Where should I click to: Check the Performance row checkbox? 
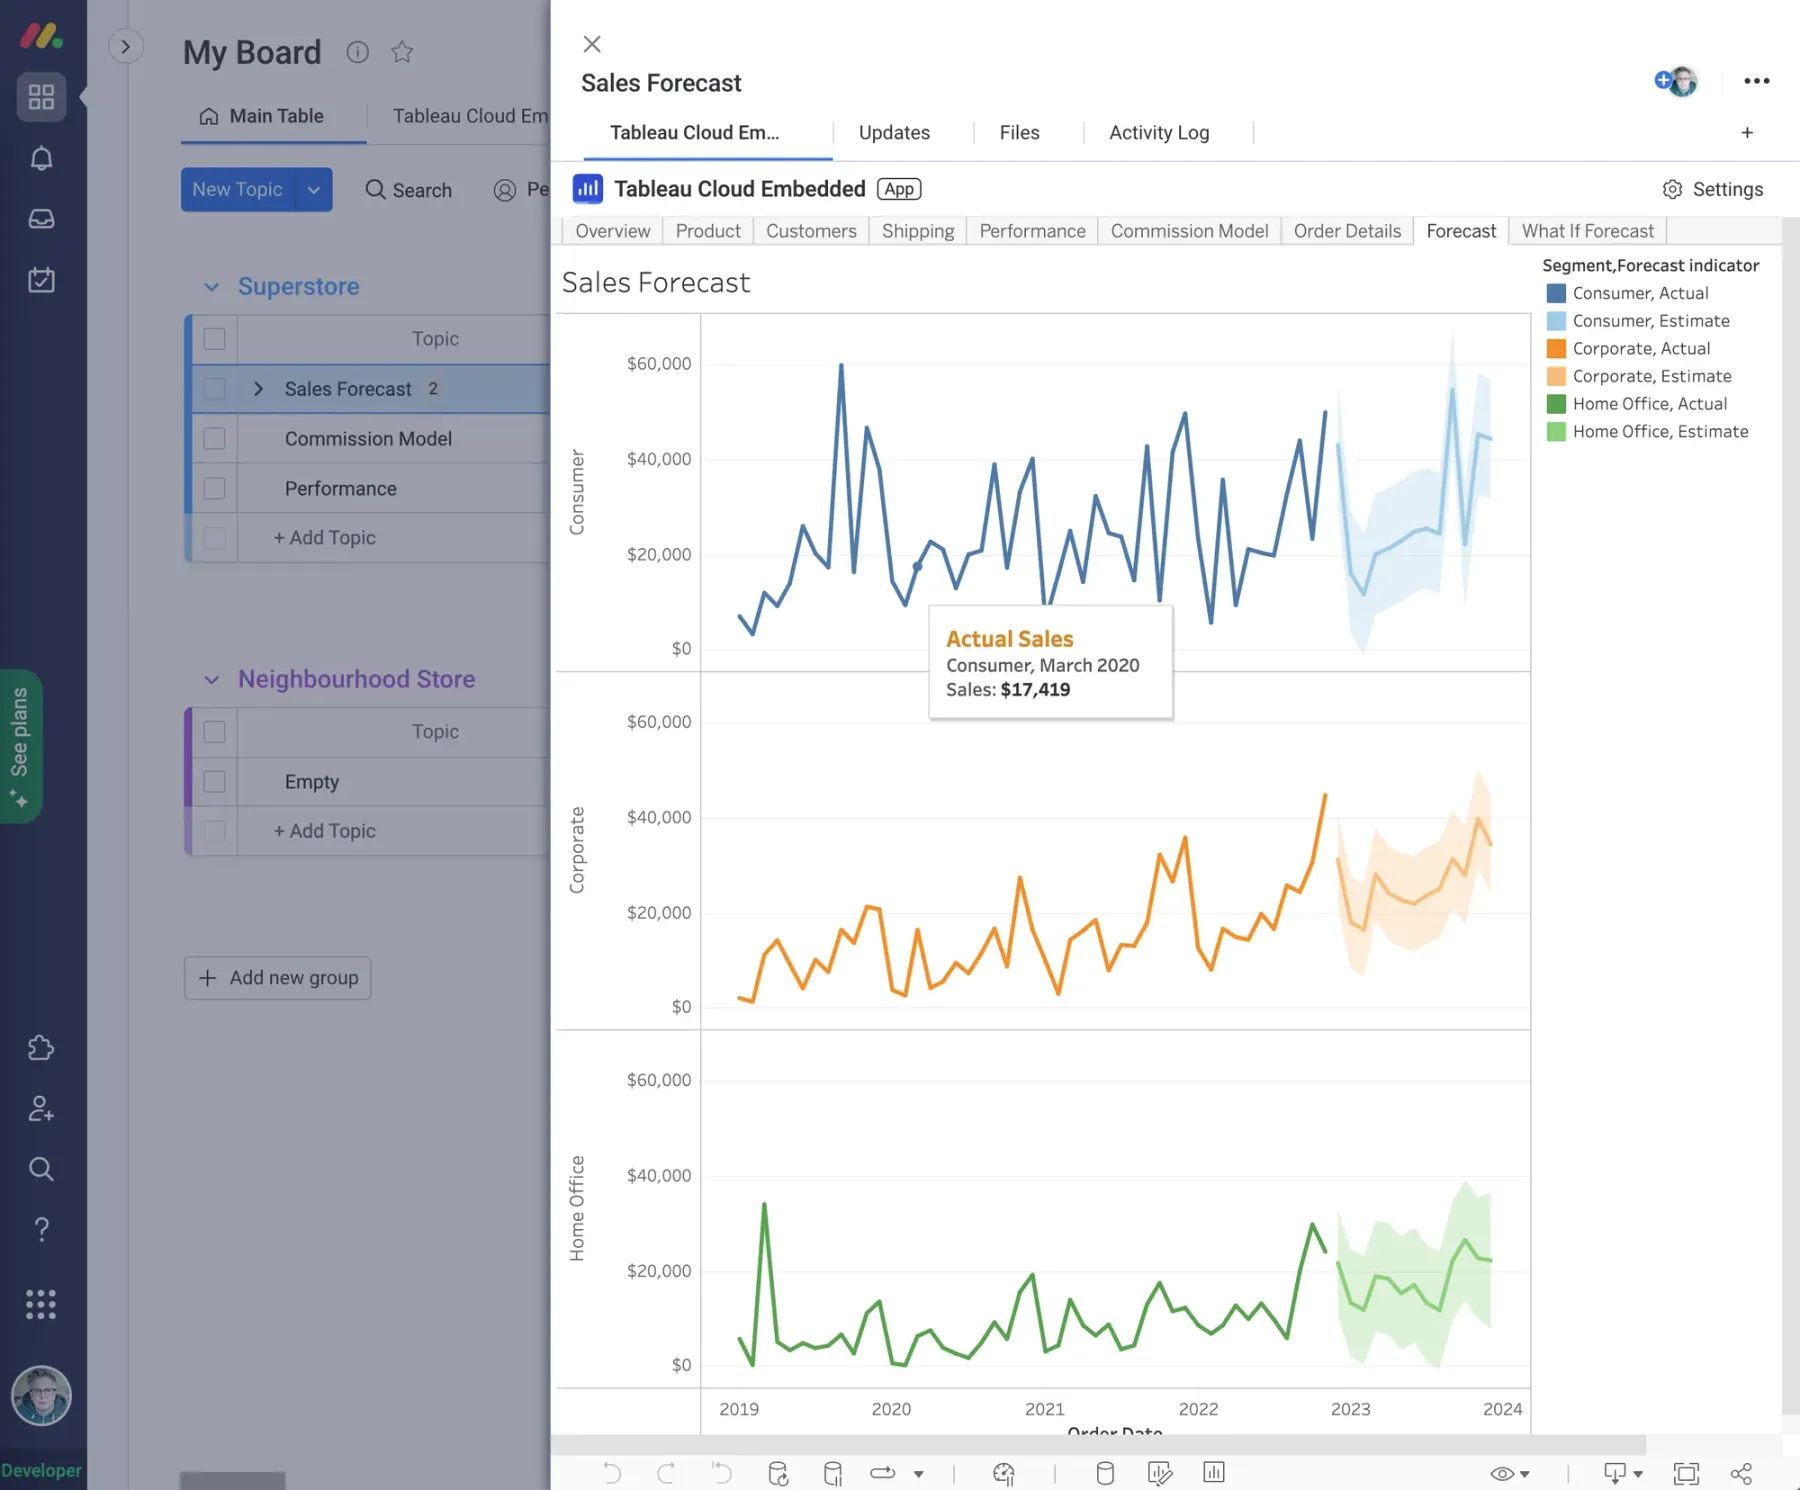pos(214,488)
